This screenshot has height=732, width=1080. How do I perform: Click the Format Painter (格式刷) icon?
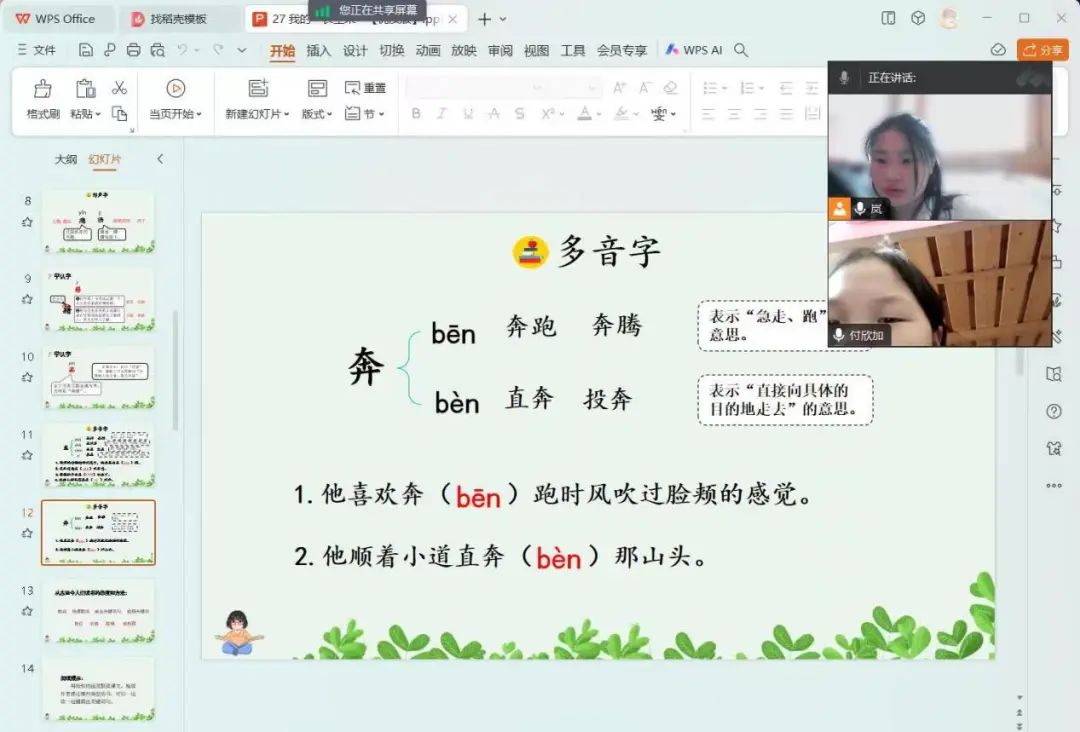point(43,89)
